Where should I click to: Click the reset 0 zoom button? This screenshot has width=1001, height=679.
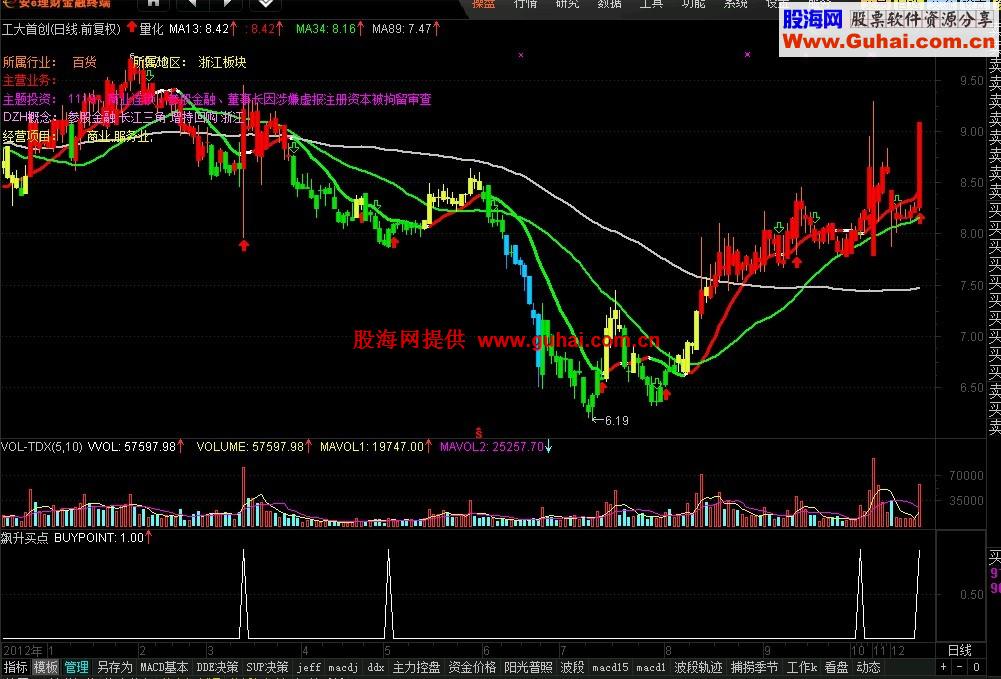tap(977, 667)
